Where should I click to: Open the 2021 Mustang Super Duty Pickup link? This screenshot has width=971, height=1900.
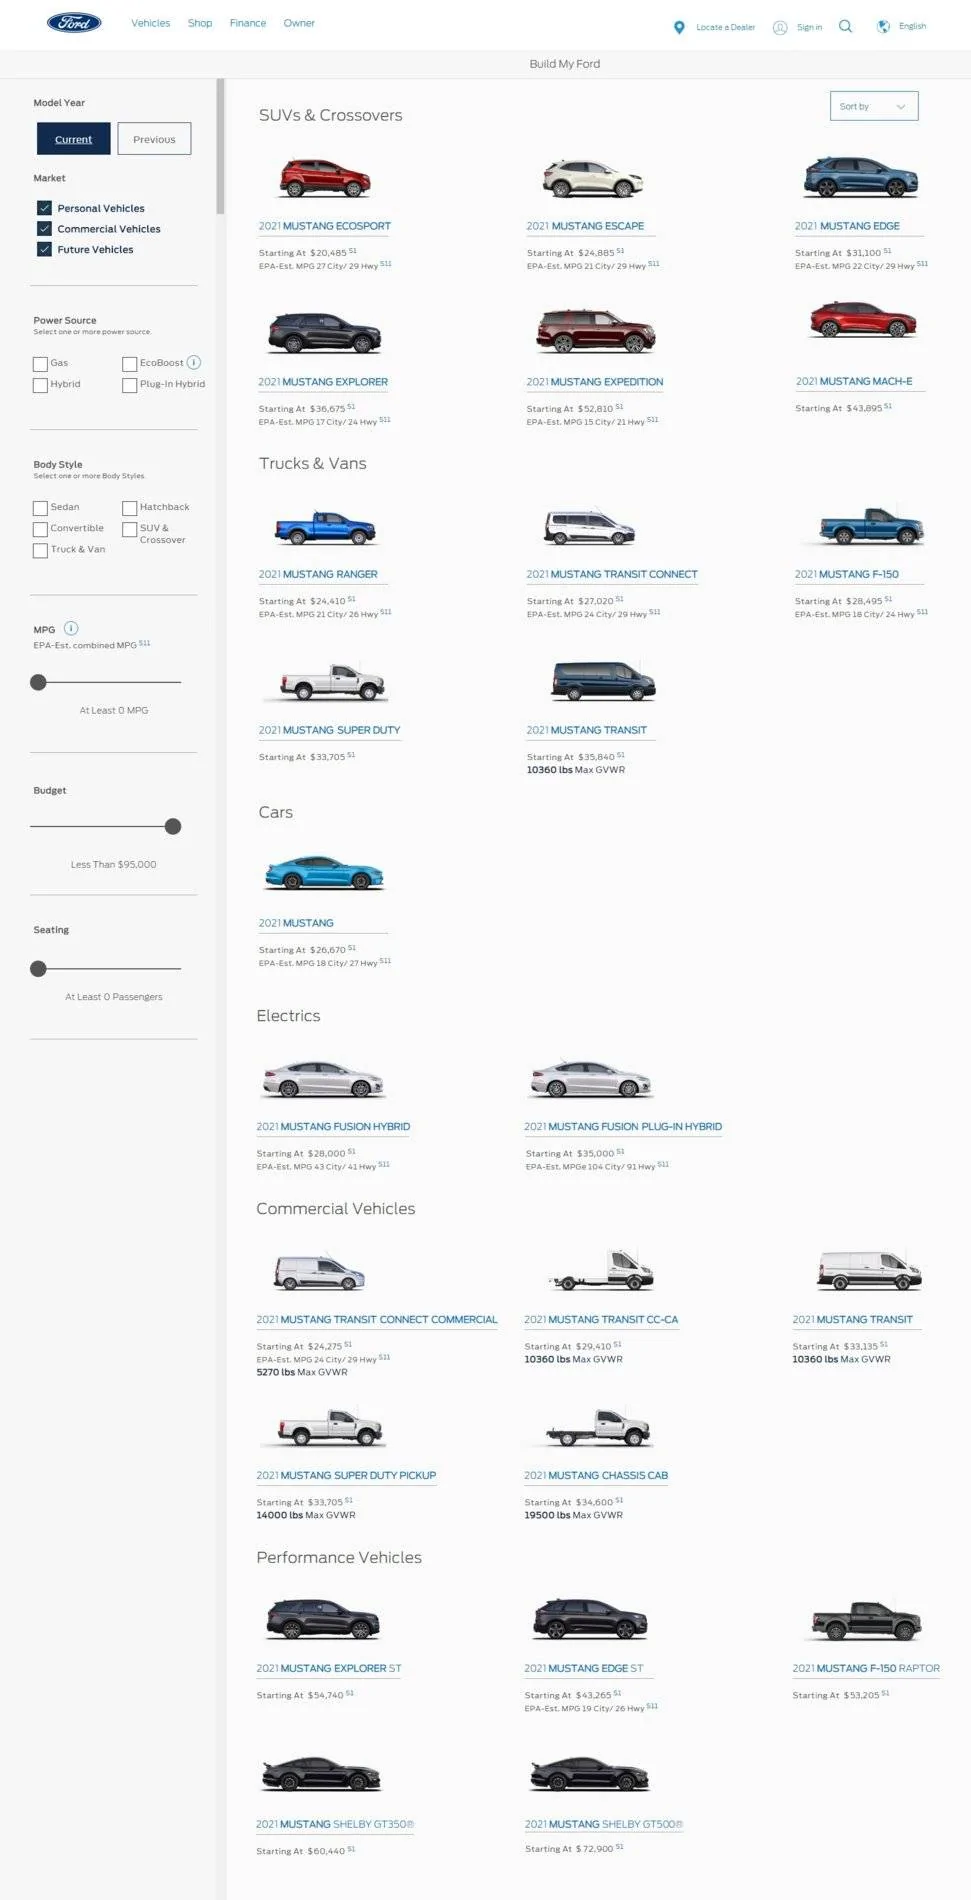click(346, 1475)
